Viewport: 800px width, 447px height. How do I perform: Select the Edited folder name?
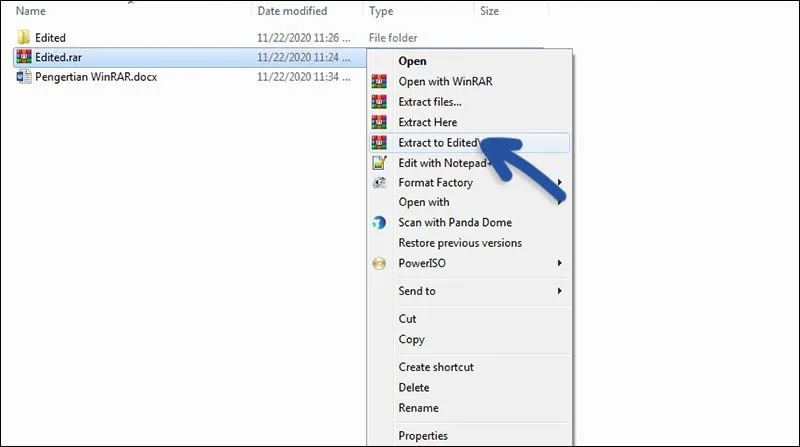50,38
